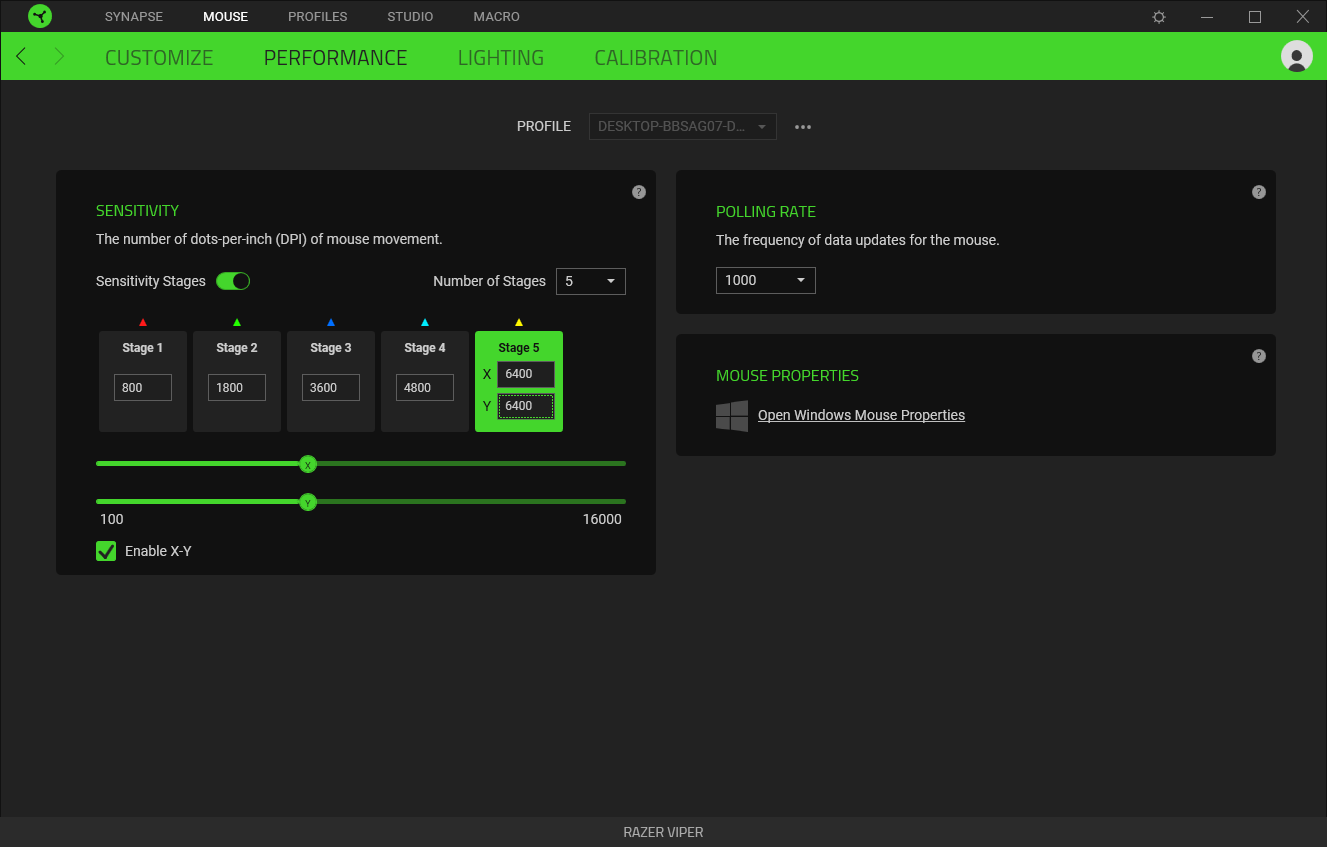The image size is (1327, 847).
Task: Click the RAZER VIPER device label
Action: tap(663, 832)
